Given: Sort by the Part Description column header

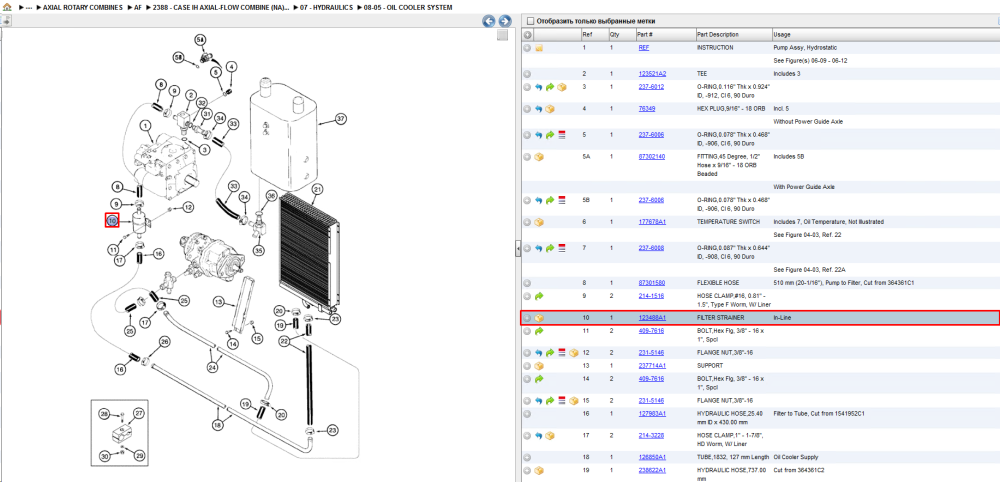Looking at the screenshot, I should pos(733,34).
